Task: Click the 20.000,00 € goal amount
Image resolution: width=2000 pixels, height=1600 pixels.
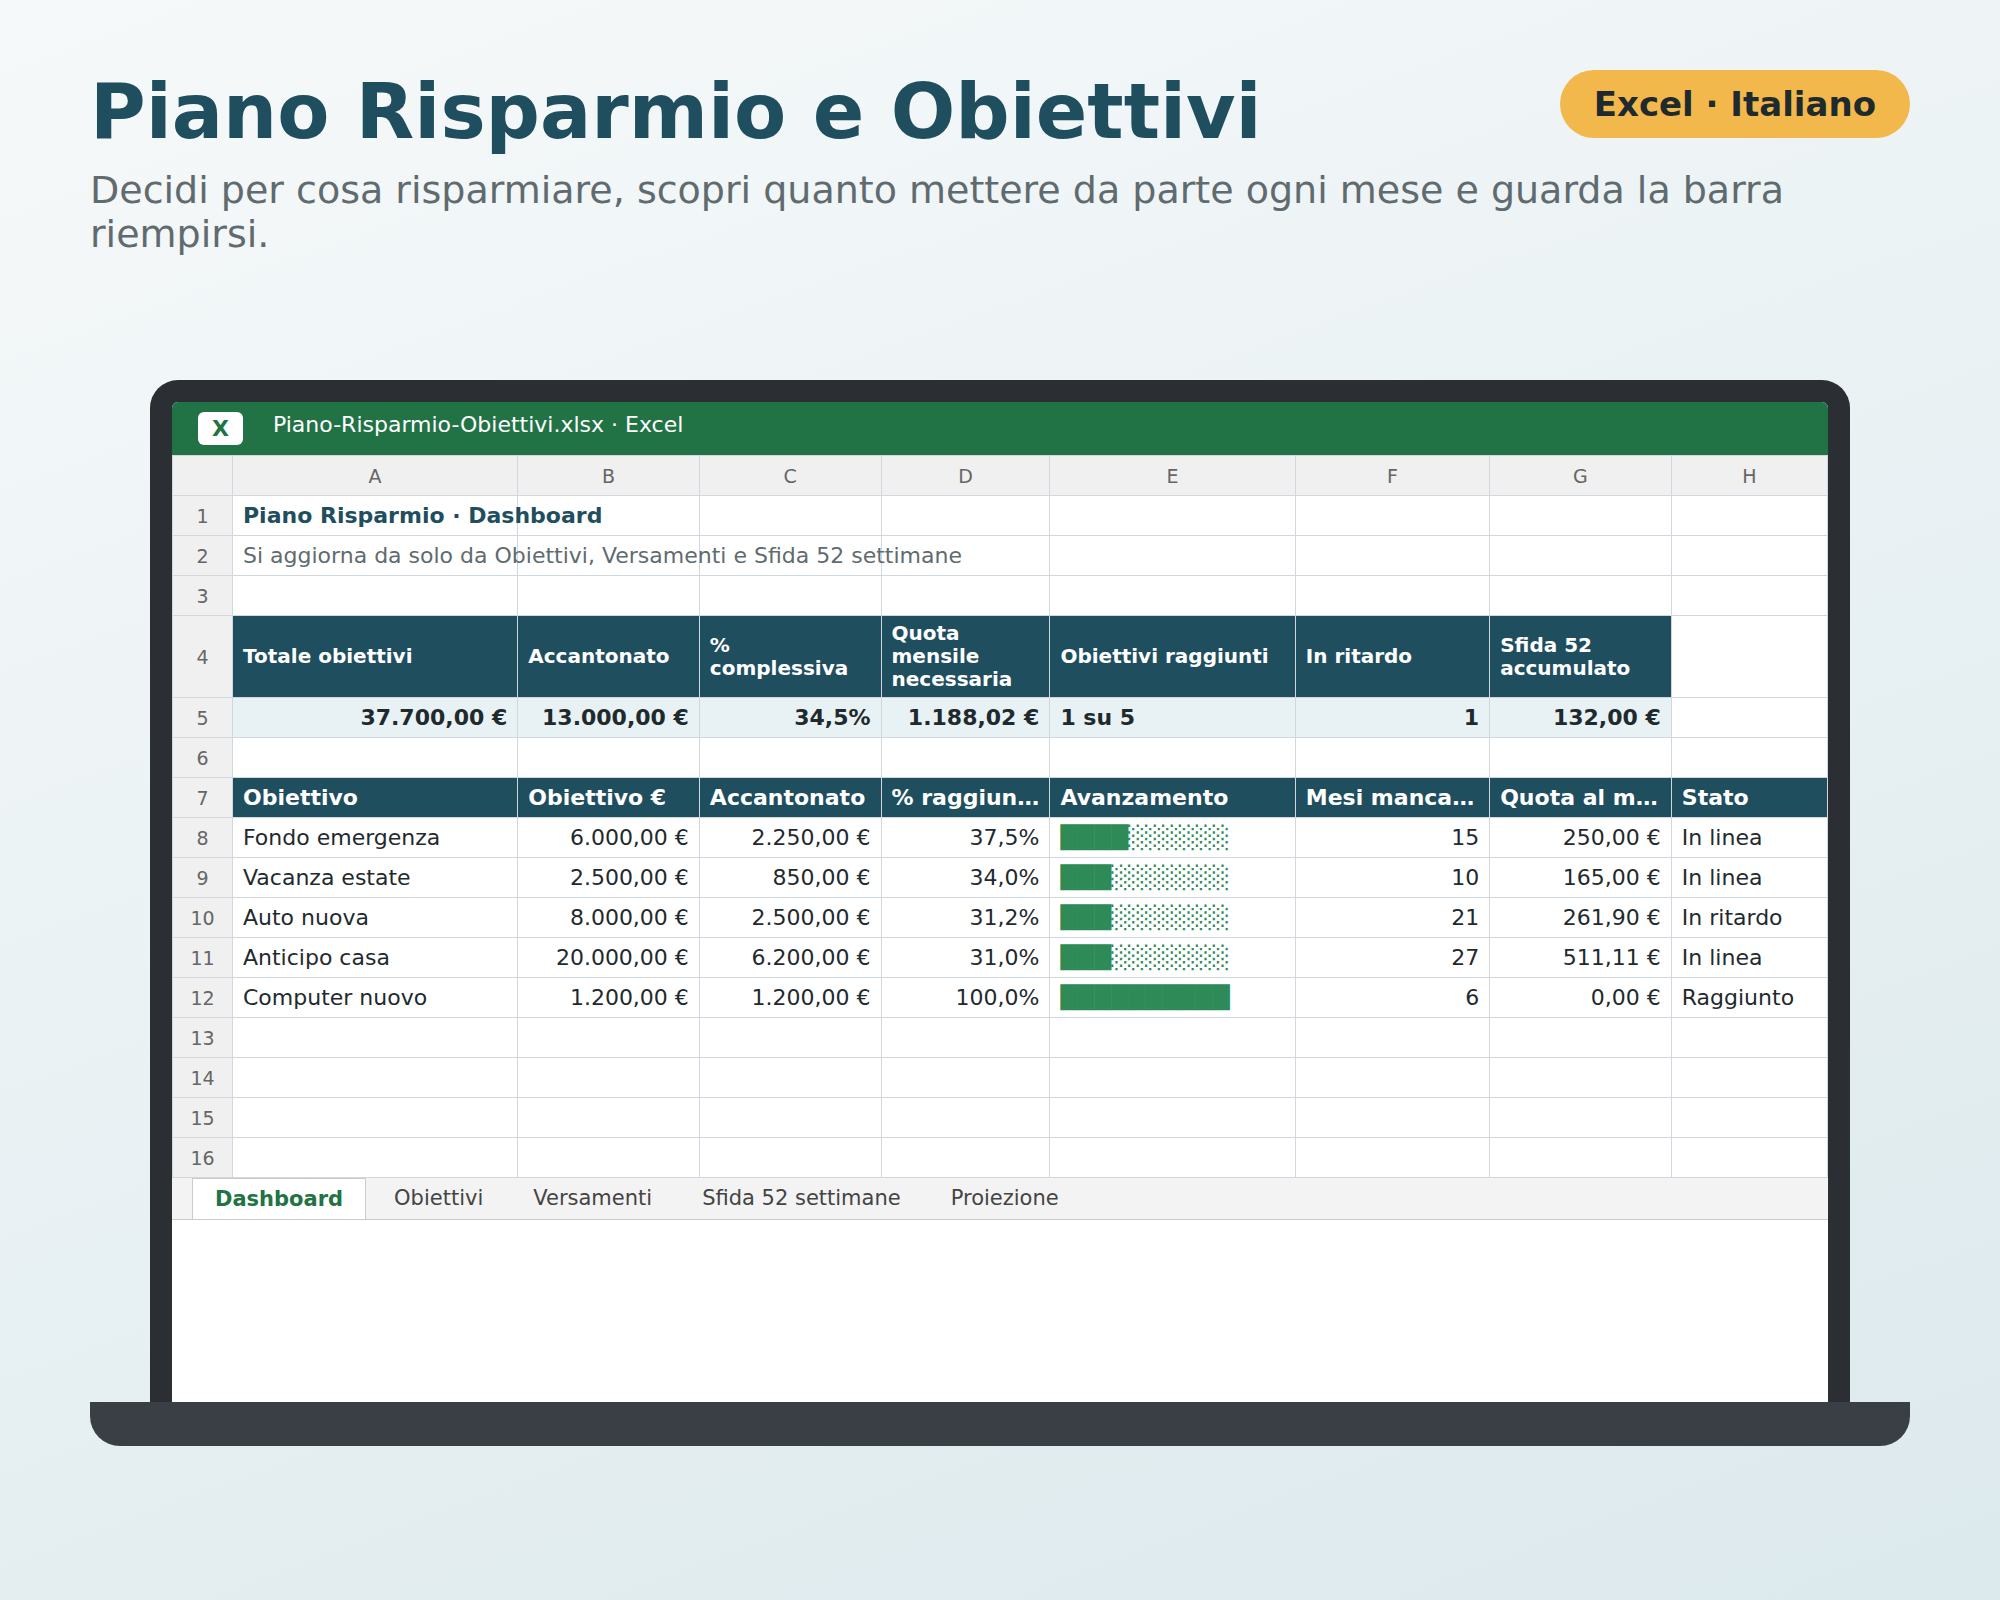Action: [x=608, y=958]
